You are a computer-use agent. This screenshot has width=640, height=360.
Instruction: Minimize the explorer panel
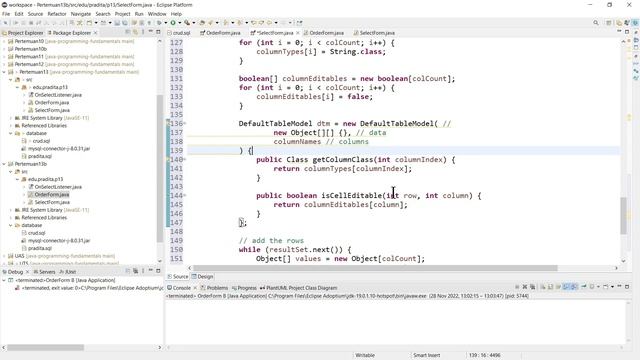point(150,32)
